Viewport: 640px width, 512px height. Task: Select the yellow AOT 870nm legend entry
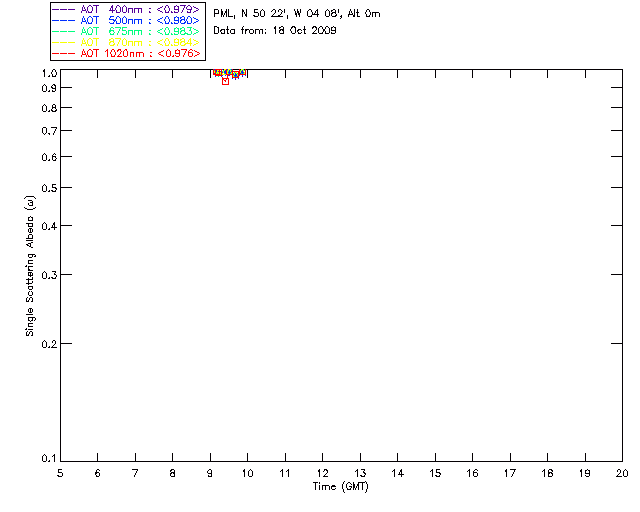(x=126, y=42)
